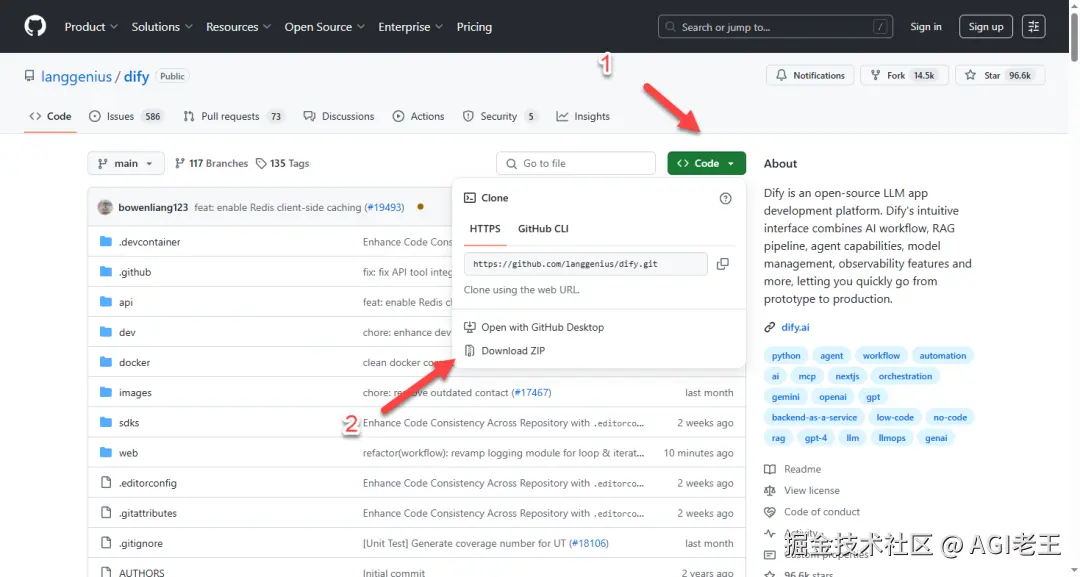The height and width of the screenshot is (577, 1080).
Task: Open the dify repository name link
Action: click(x=136, y=76)
